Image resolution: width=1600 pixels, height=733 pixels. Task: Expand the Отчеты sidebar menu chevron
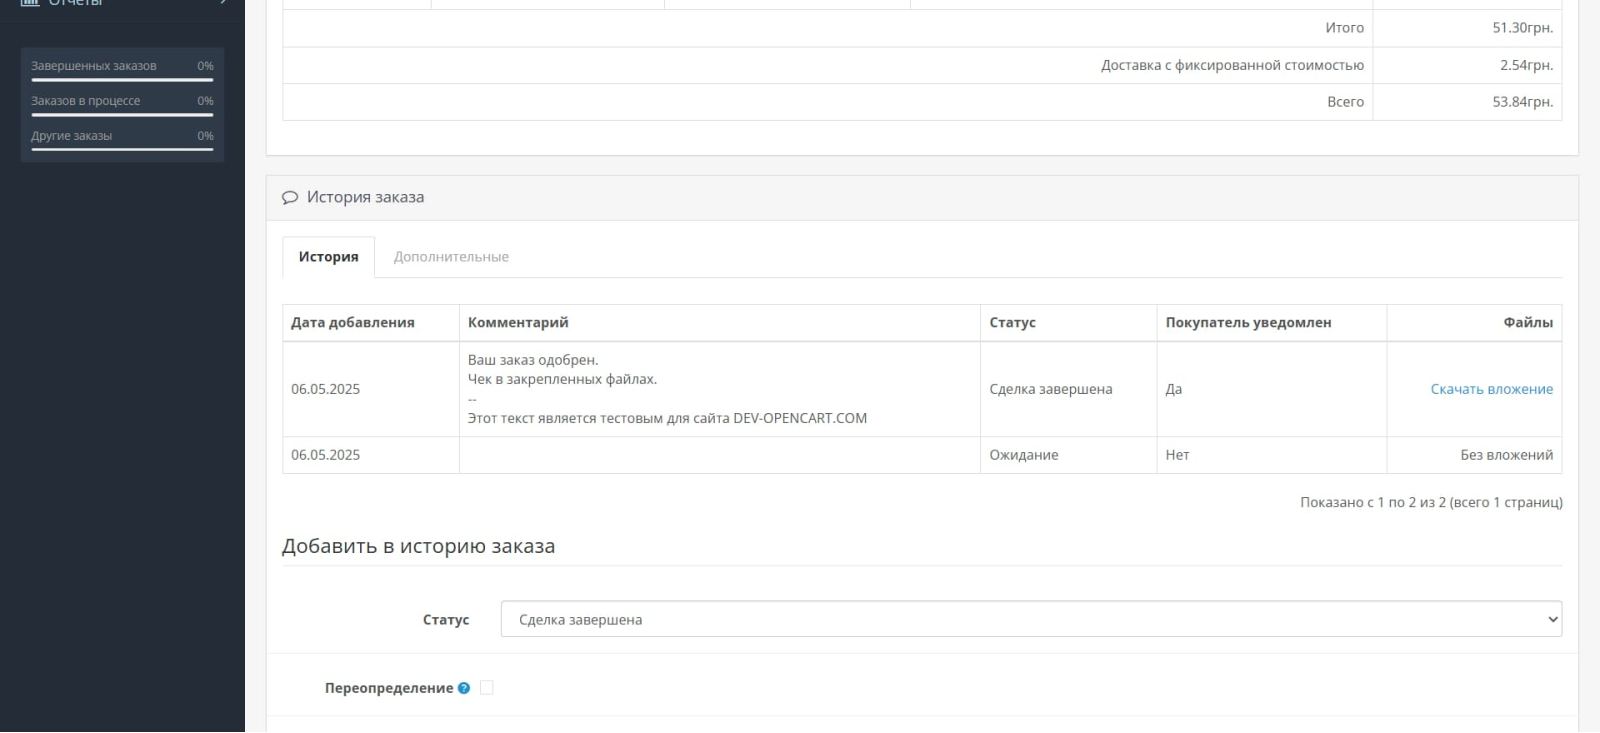click(223, 2)
